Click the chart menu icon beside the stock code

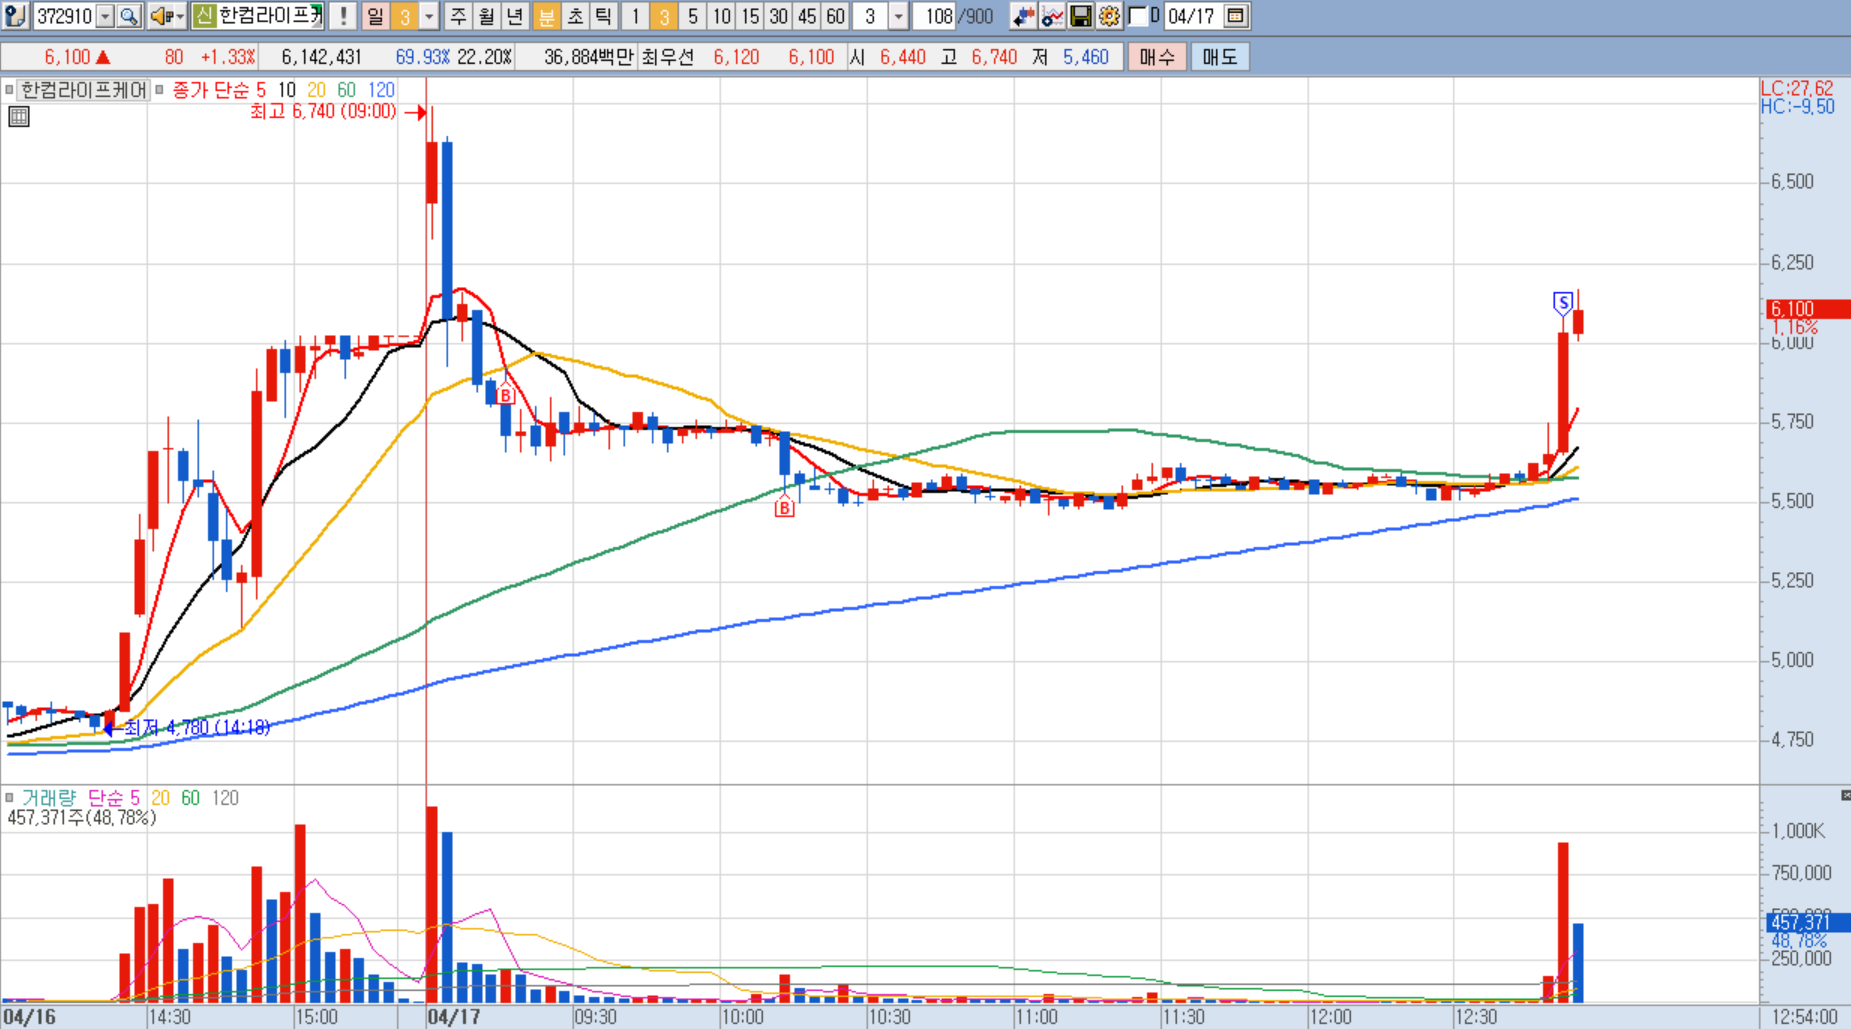tap(15, 16)
